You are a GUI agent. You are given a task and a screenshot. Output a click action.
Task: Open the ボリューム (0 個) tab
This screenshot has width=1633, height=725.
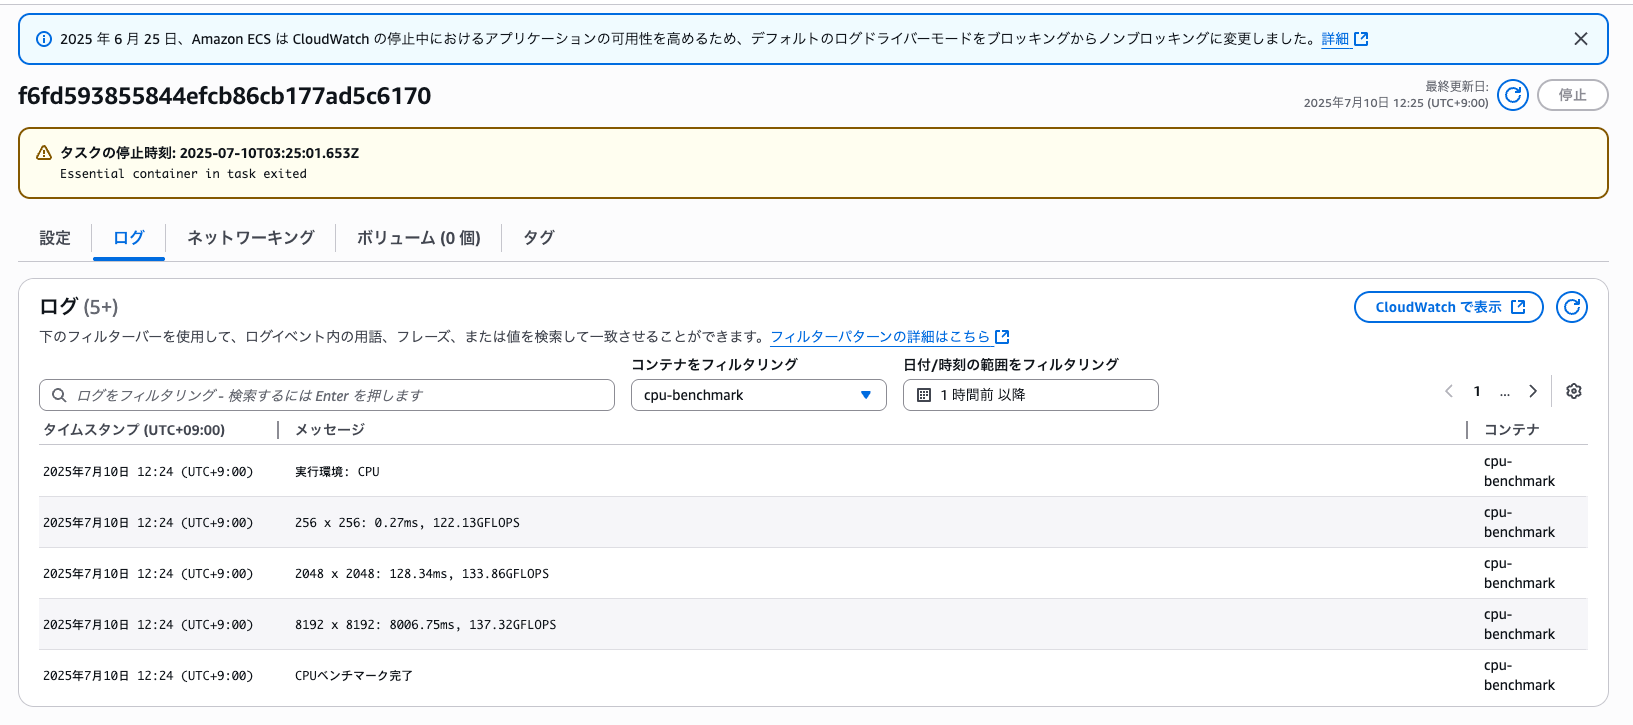pos(419,238)
